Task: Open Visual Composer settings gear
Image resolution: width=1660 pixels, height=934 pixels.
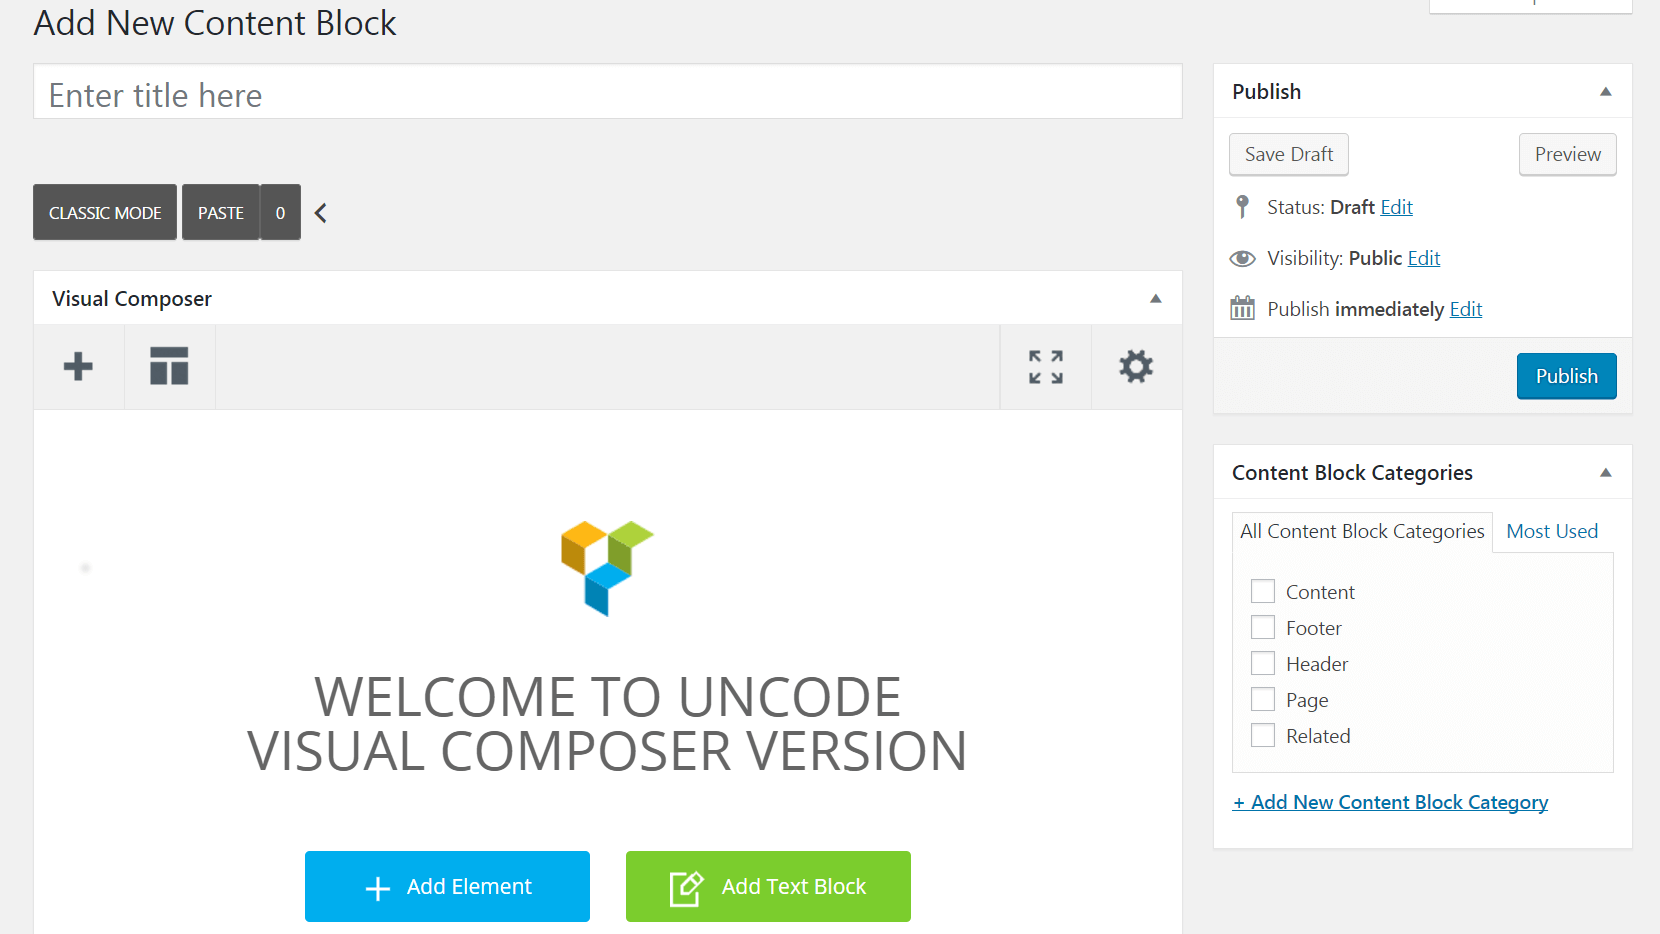Action: (x=1136, y=366)
